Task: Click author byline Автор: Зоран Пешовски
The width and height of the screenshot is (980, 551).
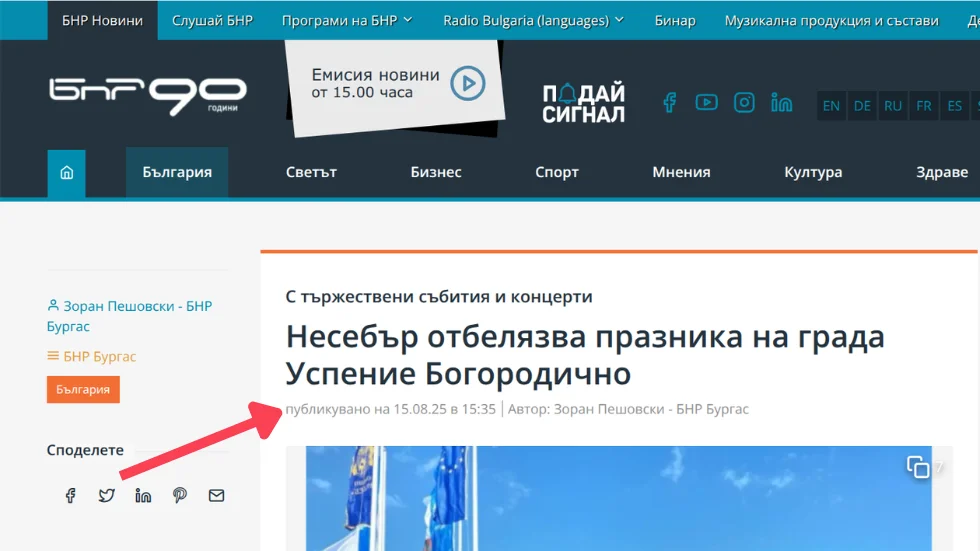Action: [x=628, y=409]
